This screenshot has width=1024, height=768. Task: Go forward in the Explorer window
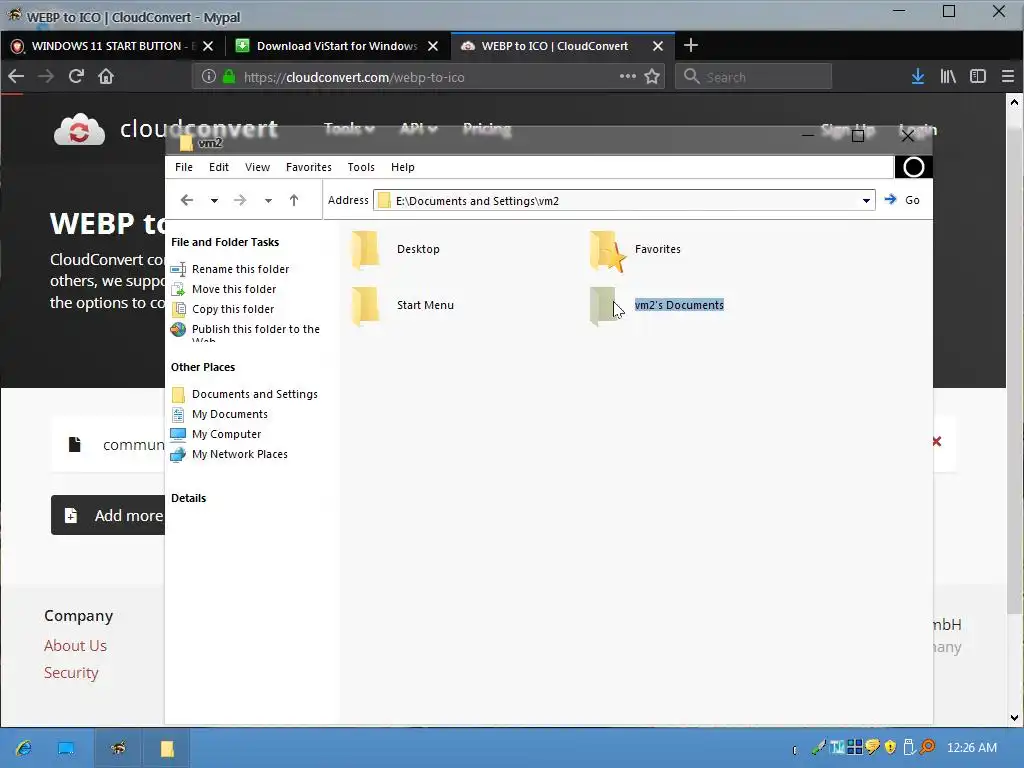[240, 200]
